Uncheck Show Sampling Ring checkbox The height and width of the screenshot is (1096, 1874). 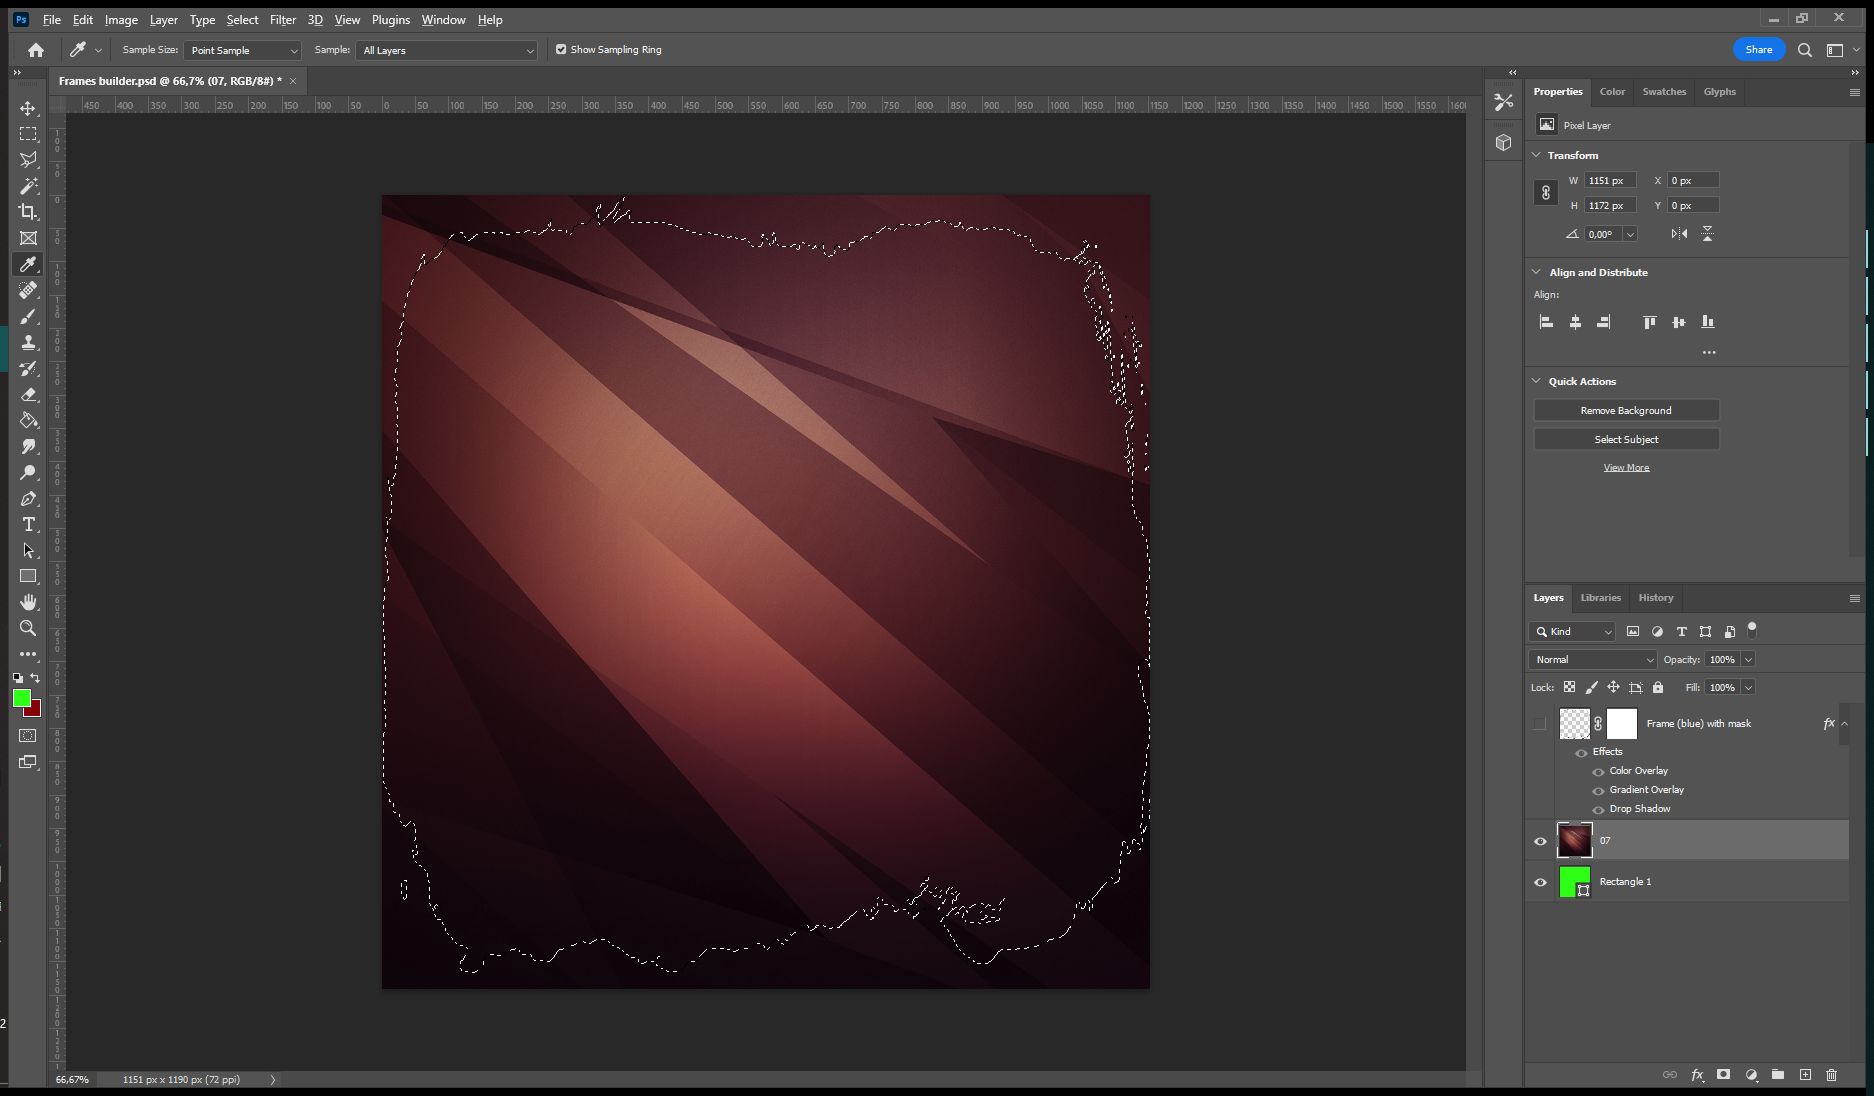(561, 49)
